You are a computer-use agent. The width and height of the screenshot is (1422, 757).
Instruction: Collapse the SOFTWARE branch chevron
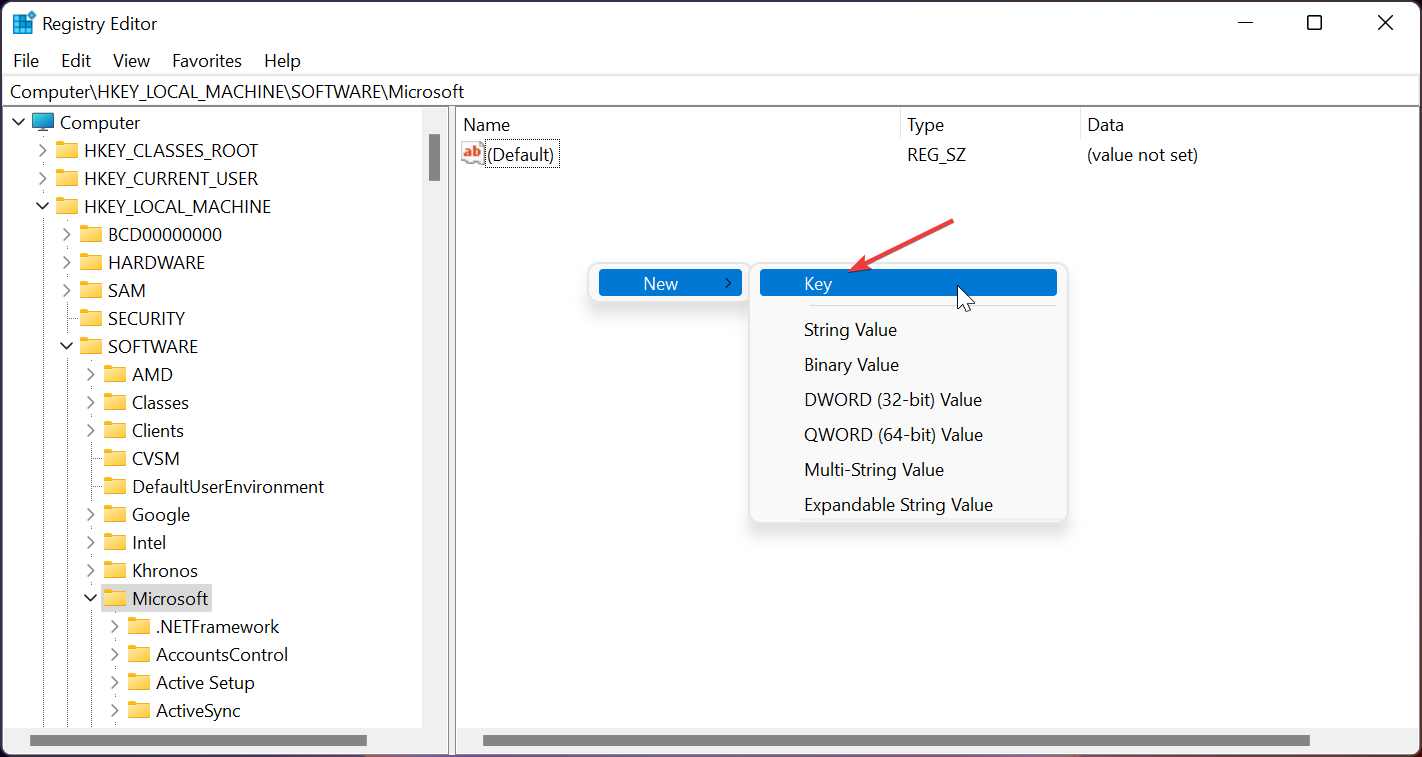point(66,346)
